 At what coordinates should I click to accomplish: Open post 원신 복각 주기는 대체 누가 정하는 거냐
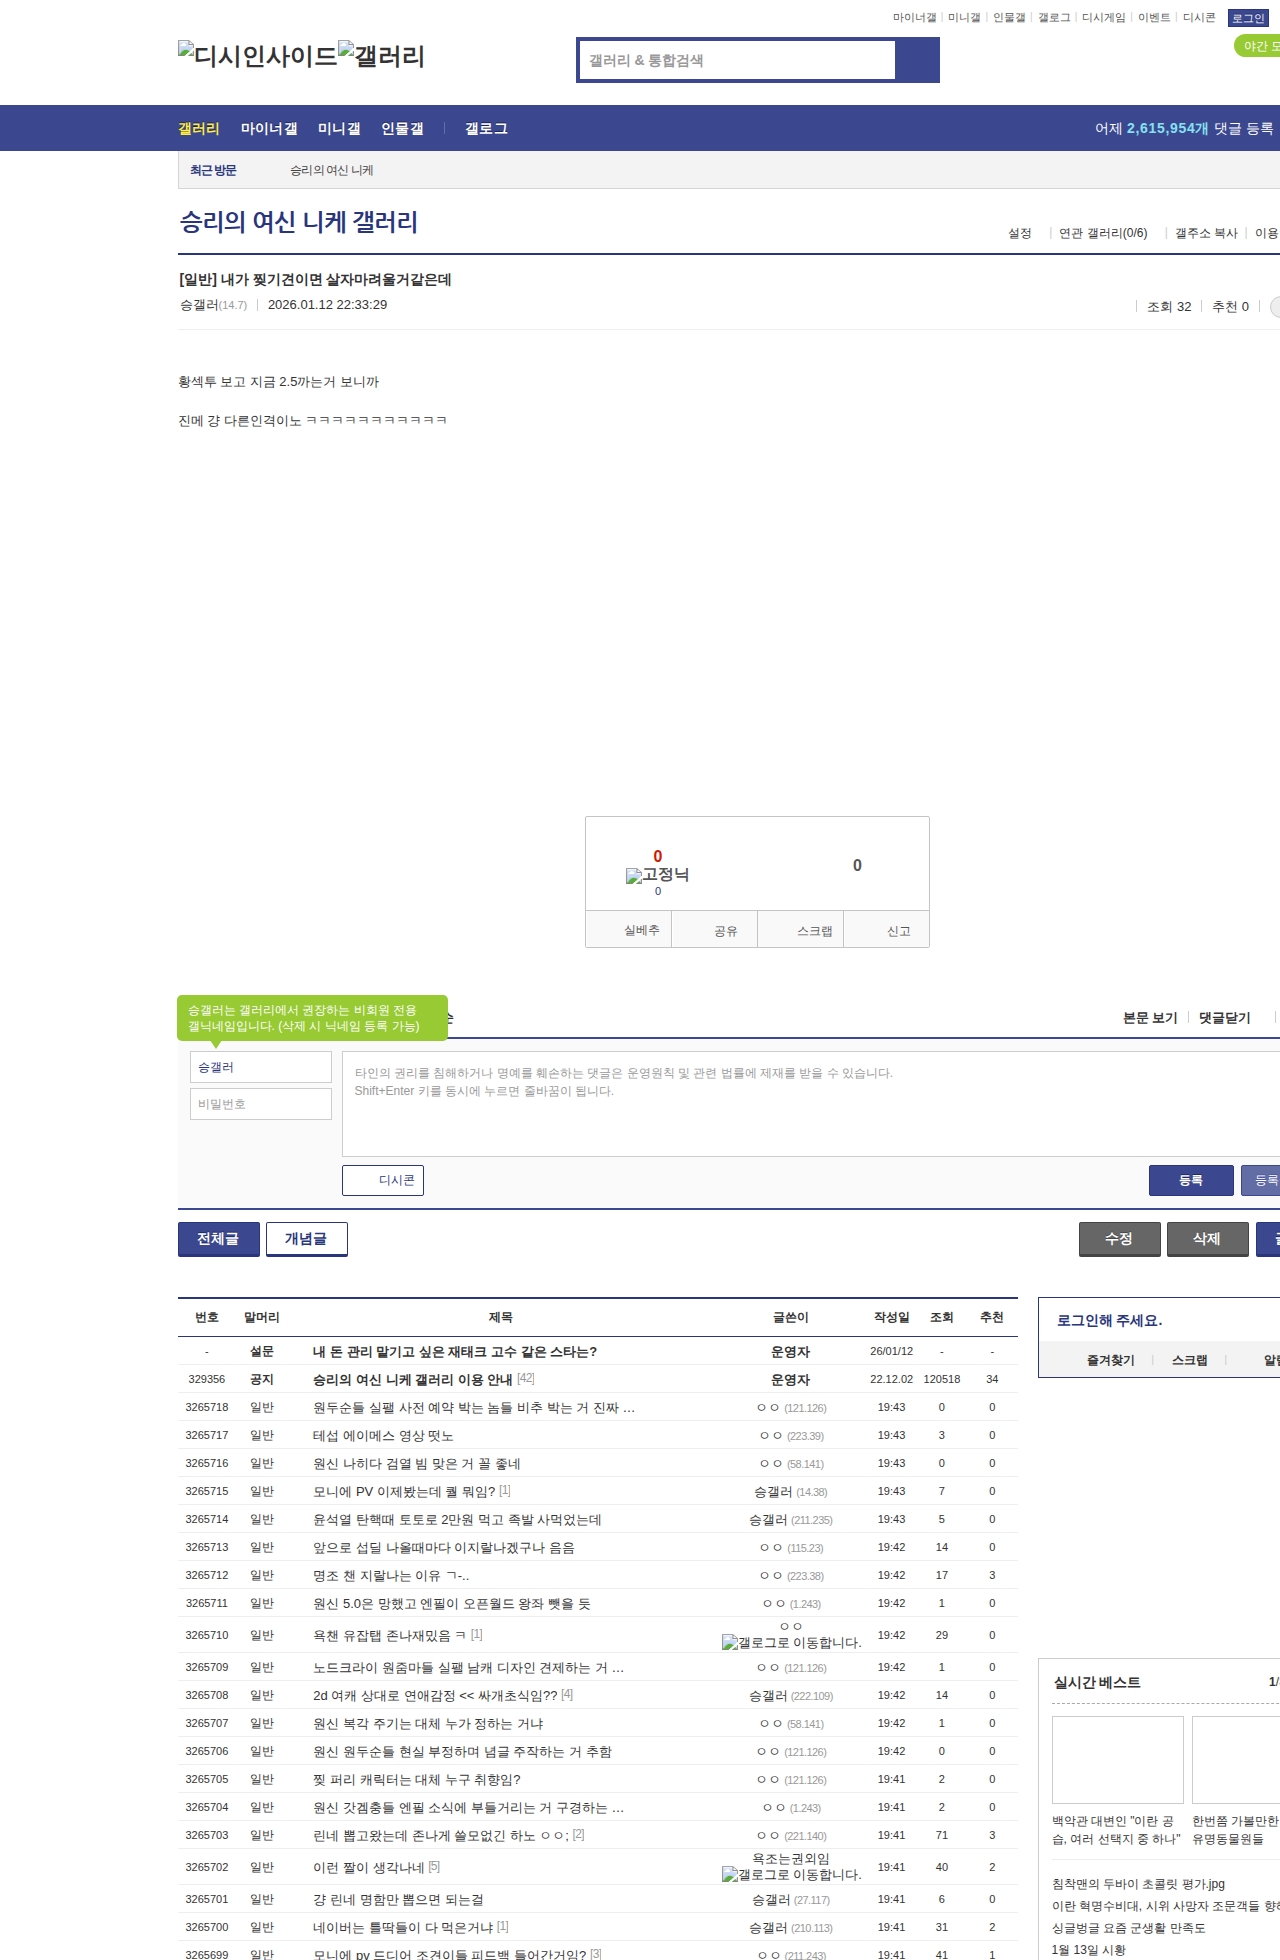(x=428, y=1724)
